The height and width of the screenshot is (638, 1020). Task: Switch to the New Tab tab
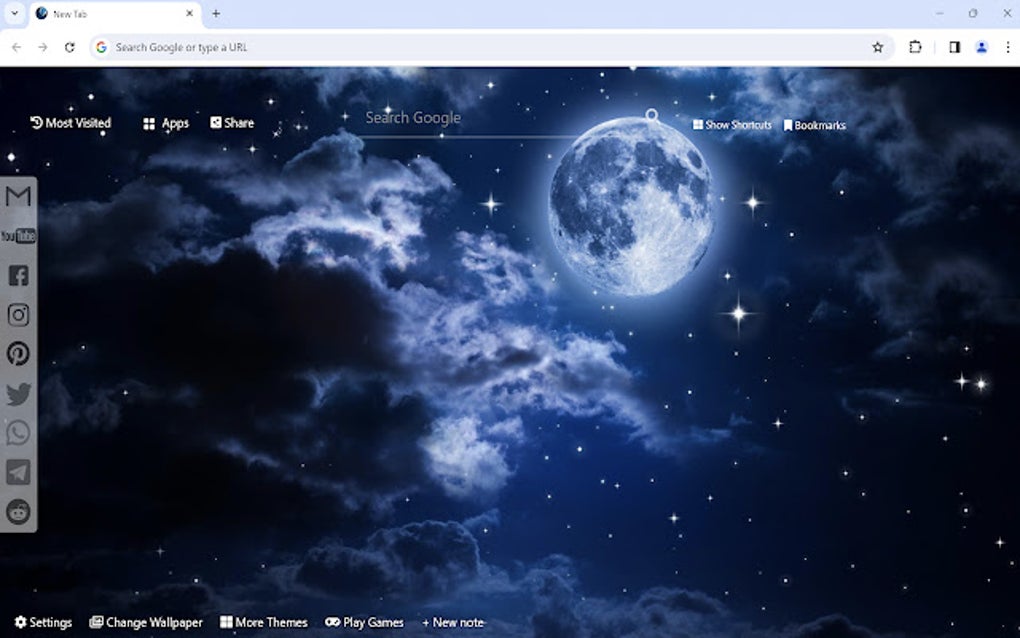[110, 13]
